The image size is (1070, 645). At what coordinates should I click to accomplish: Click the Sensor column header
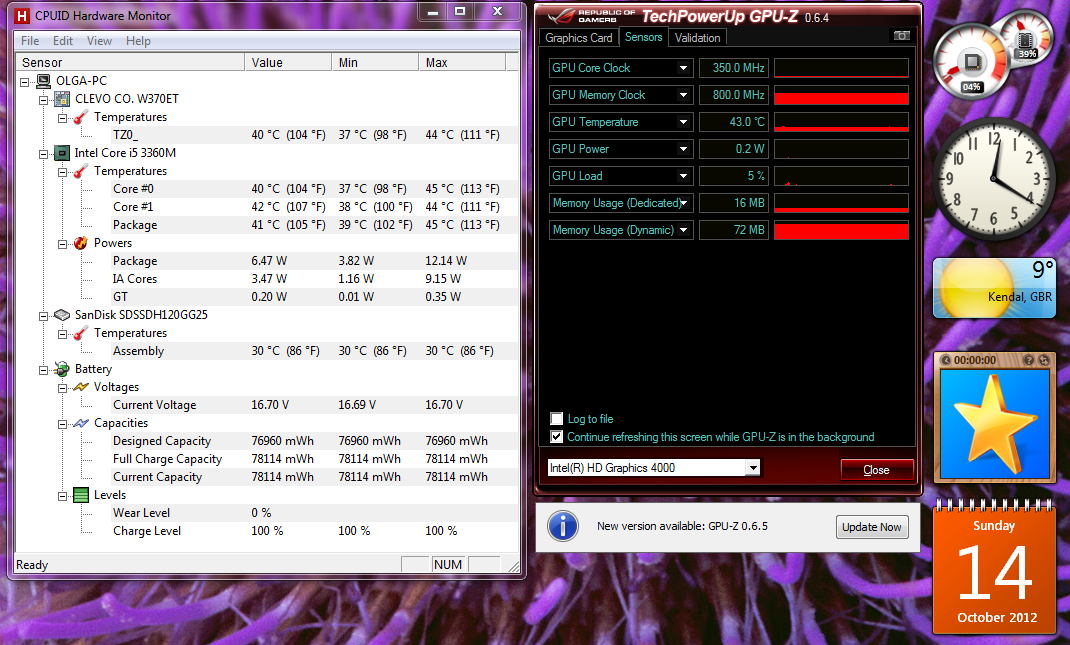130,63
